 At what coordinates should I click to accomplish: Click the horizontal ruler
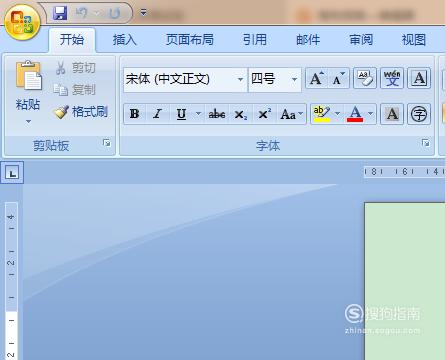tap(404, 172)
